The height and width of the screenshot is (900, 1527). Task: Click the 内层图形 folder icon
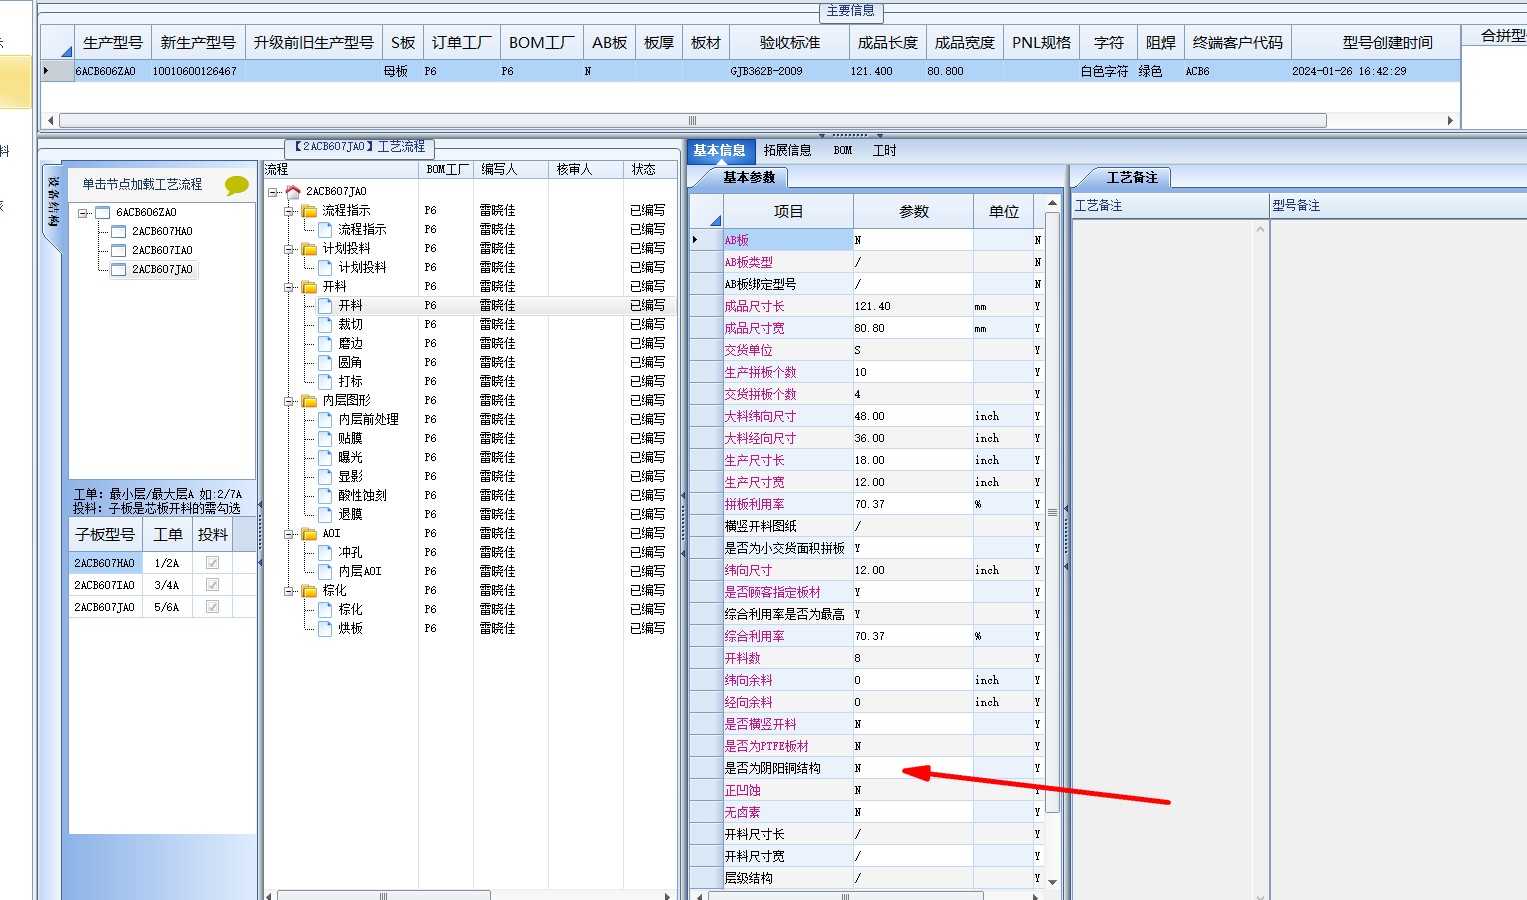pyautogui.click(x=310, y=400)
